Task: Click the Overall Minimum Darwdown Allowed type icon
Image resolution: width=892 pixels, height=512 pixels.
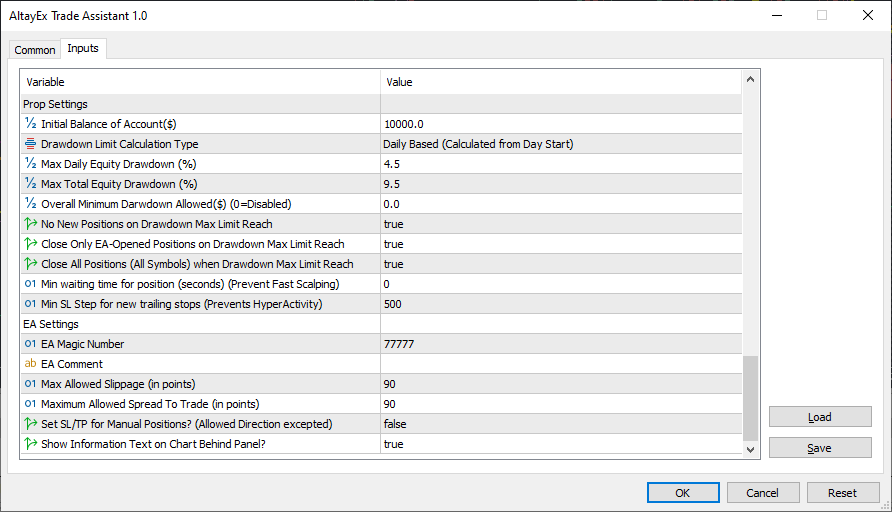Action: coord(30,203)
